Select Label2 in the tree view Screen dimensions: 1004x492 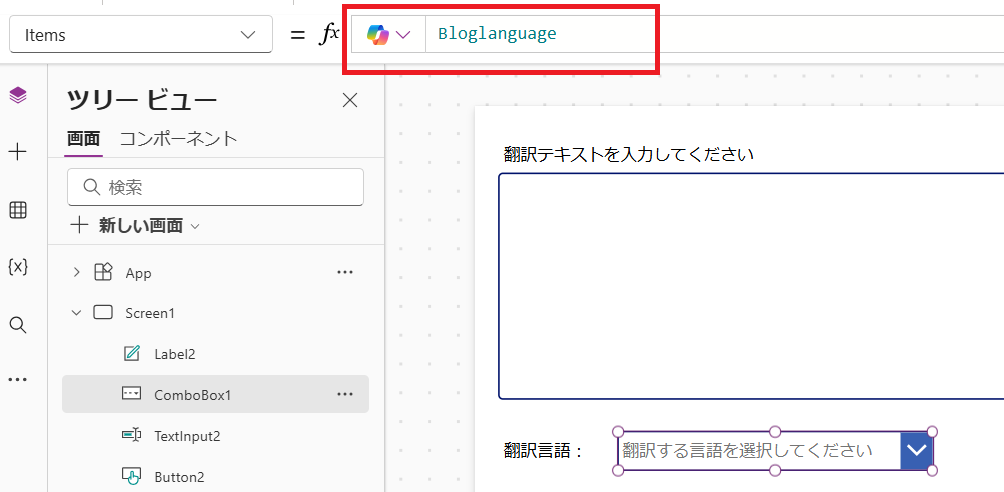174,354
